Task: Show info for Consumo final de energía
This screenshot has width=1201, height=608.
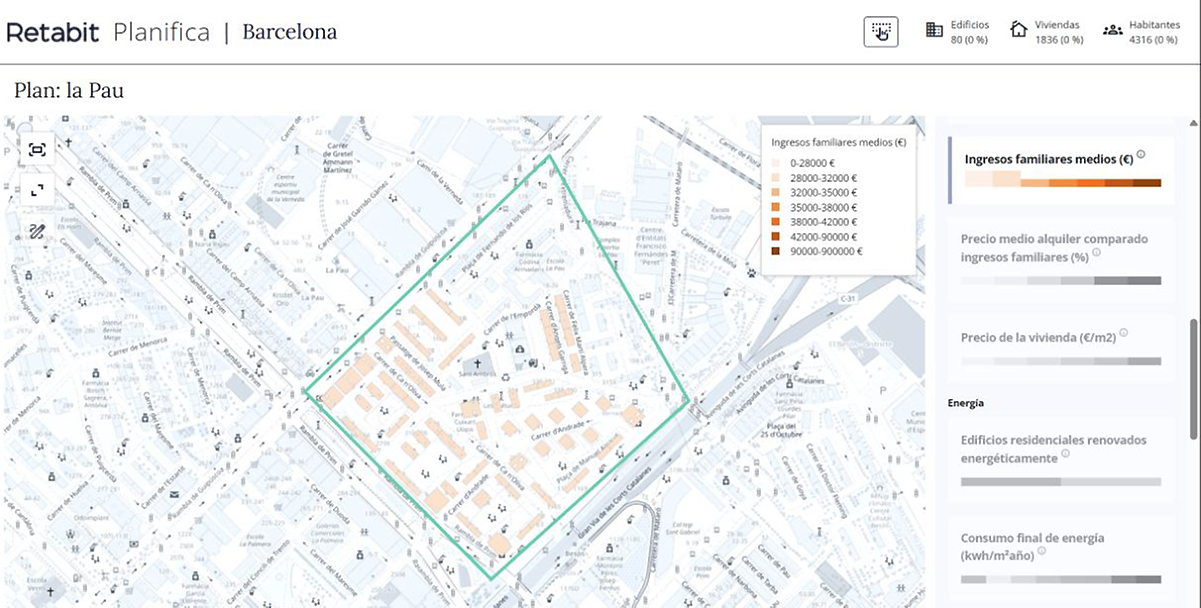Action: (x=1042, y=551)
